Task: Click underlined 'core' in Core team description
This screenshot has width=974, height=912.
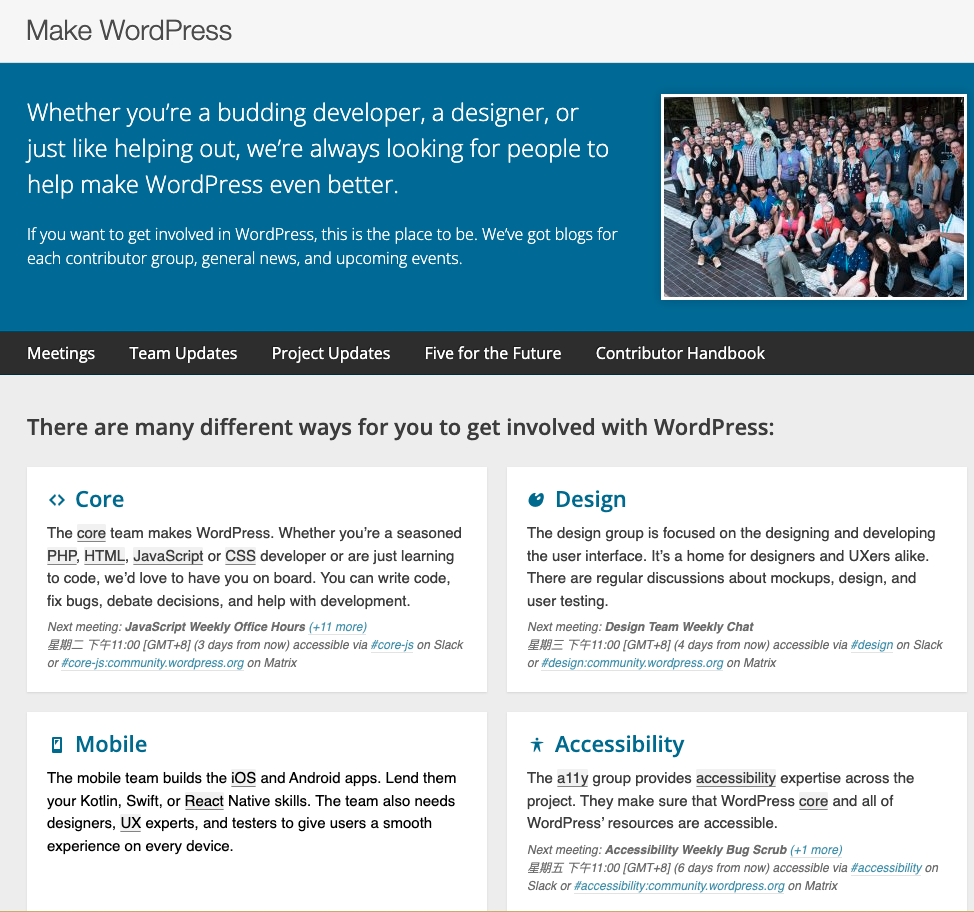Action: 91,533
